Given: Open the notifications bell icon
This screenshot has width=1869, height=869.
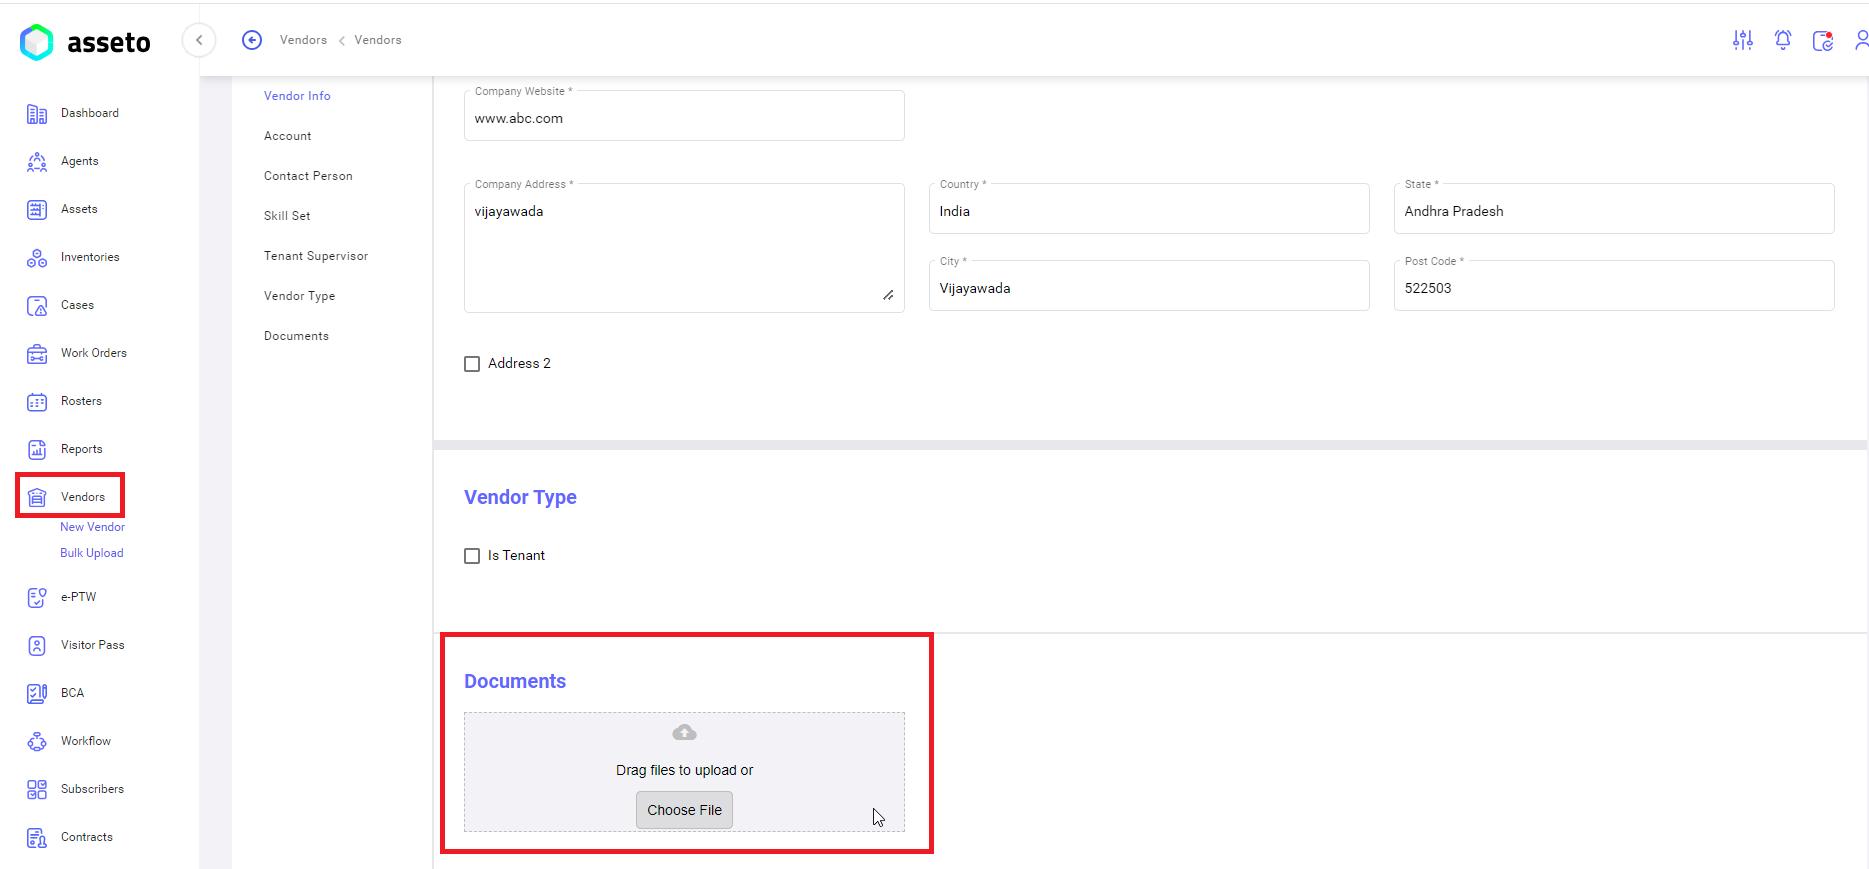Looking at the screenshot, I should pos(1783,40).
